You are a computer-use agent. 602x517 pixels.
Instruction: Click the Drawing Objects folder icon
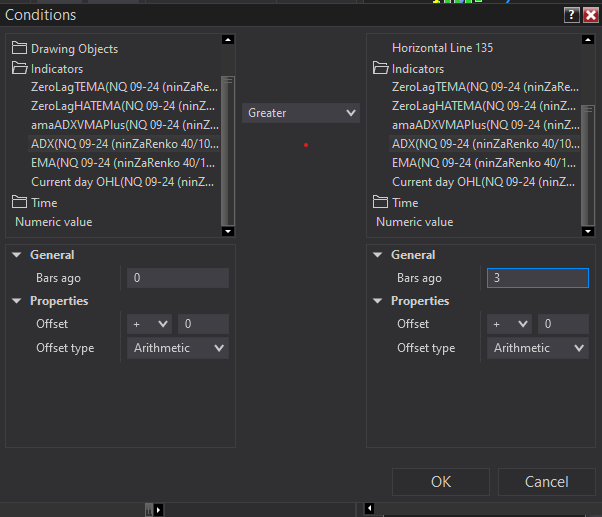click(20, 48)
